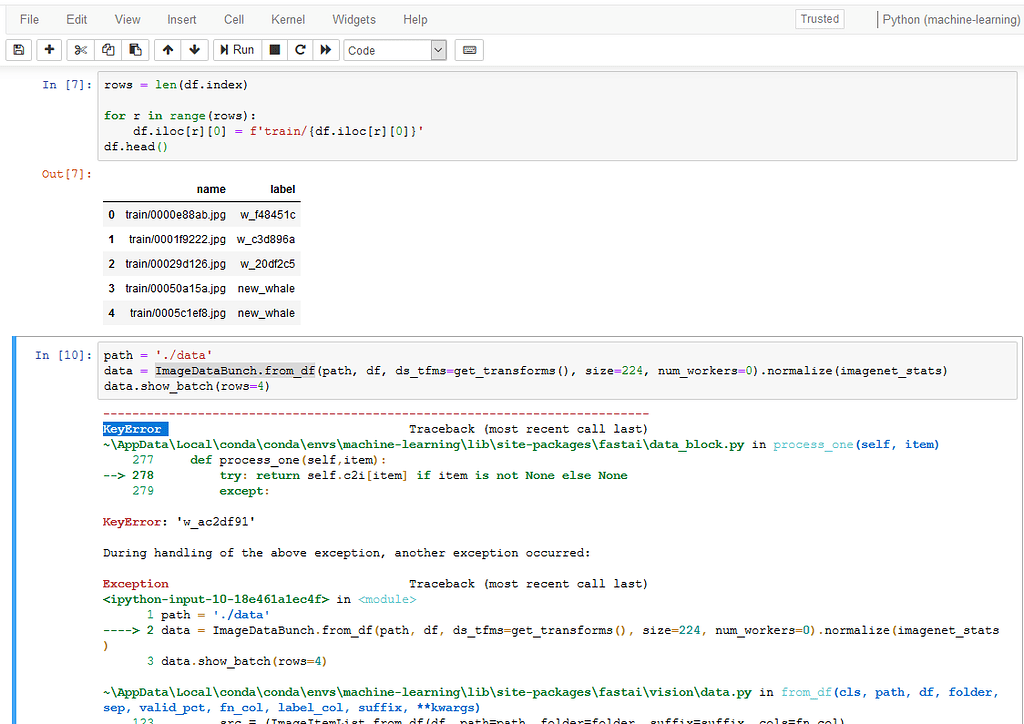Check kernel status via Python (machine-learning) indicator
The height and width of the screenshot is (724, 1024).
949,19
